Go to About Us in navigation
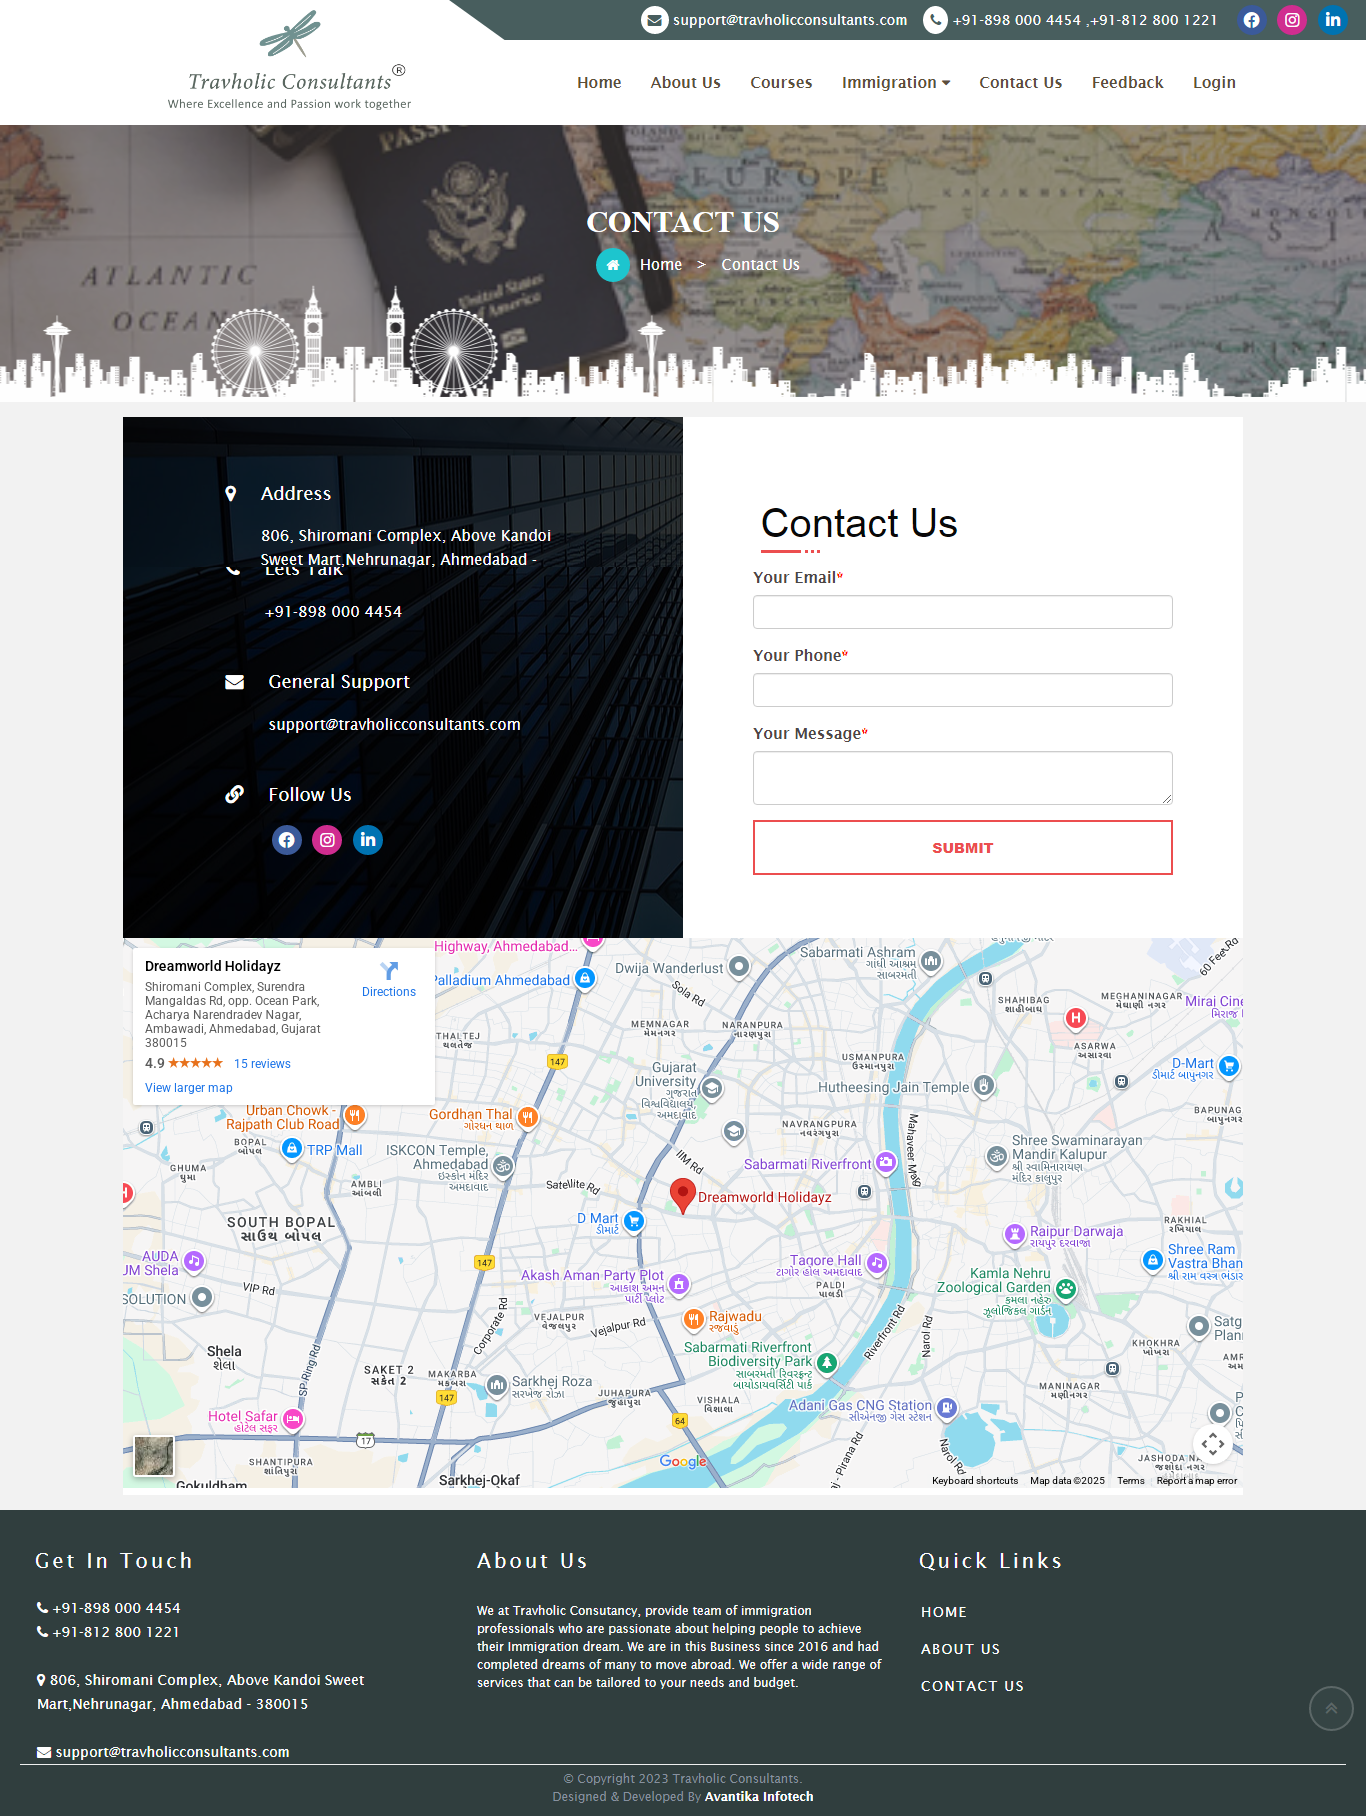This screenshot has width=1366, height=1816. [x=685, y=83]
